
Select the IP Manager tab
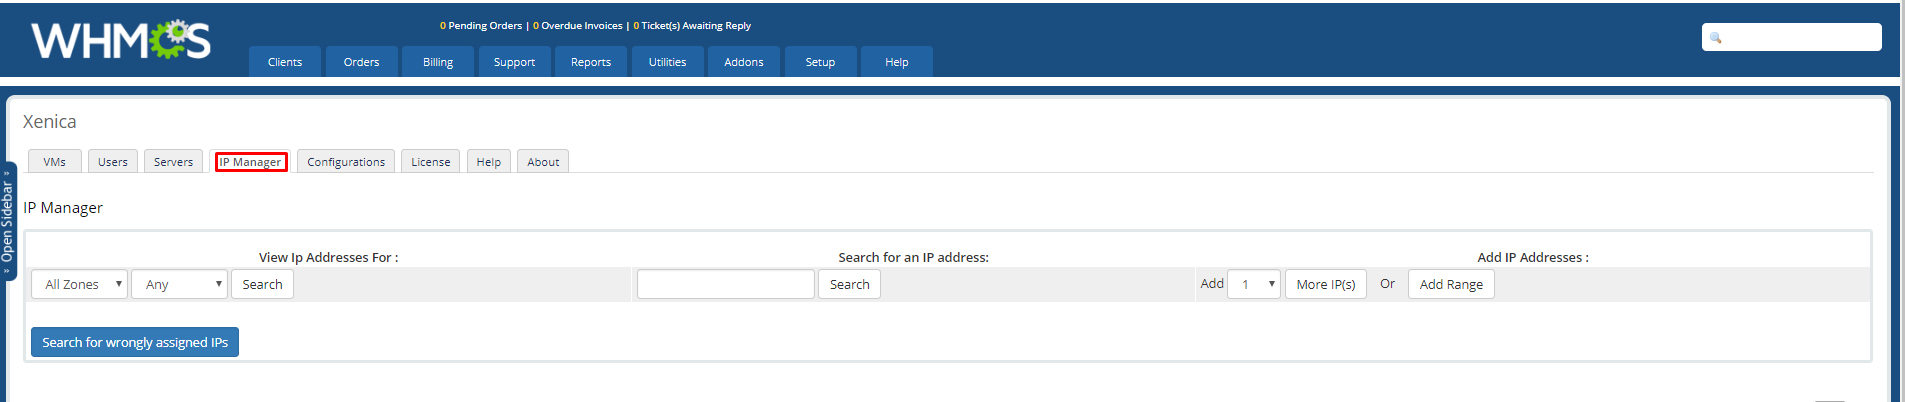(251, 162)
